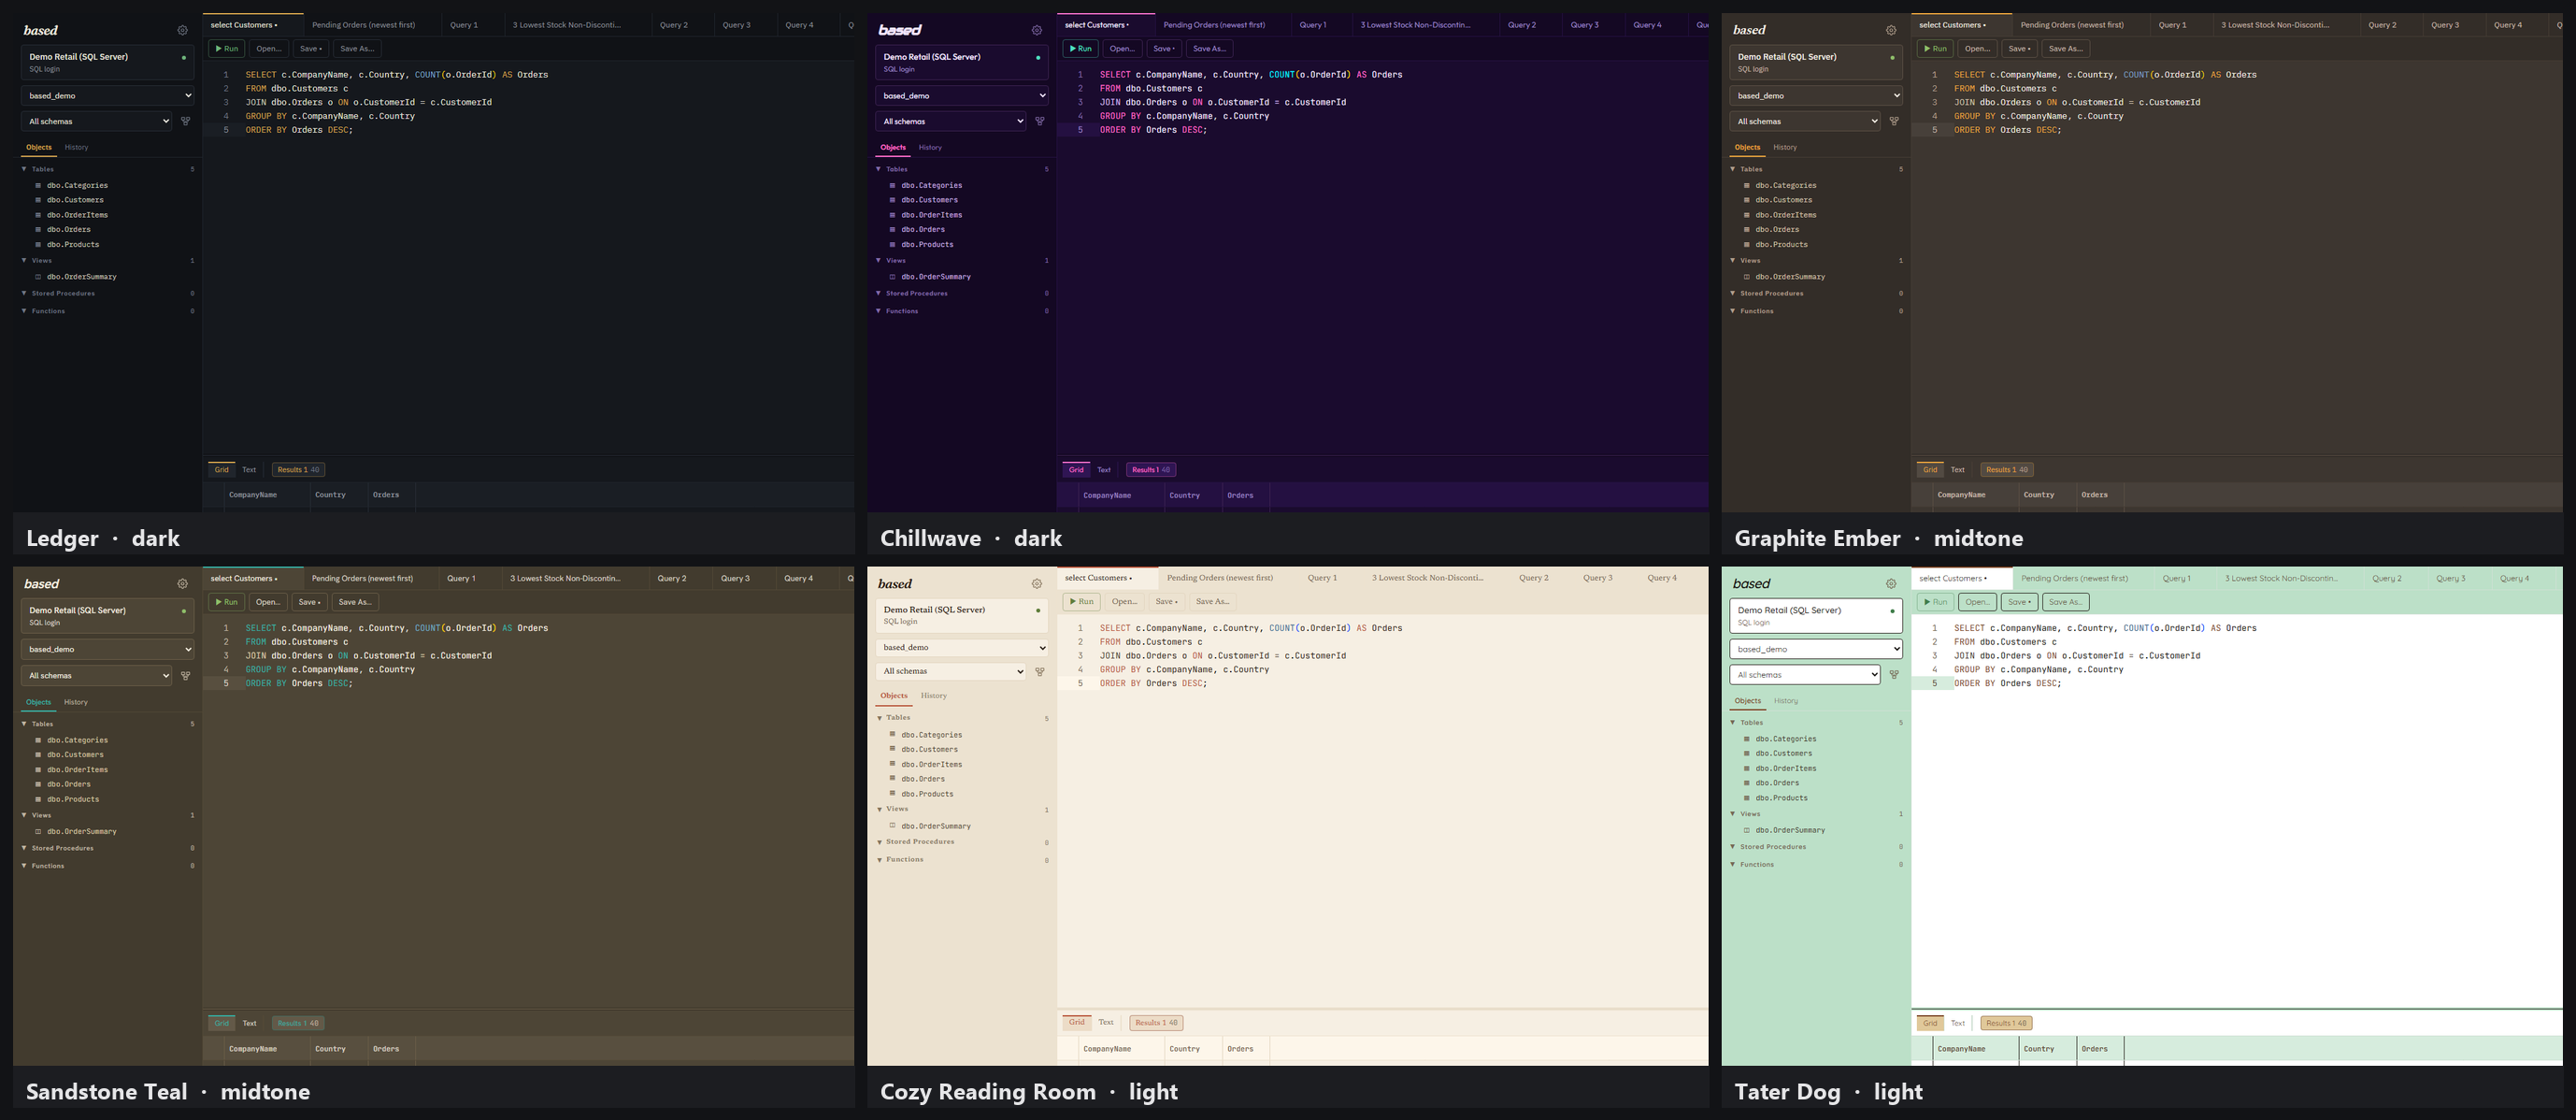Open All schemas dropdown in Chillwave panel

(950, 121)
